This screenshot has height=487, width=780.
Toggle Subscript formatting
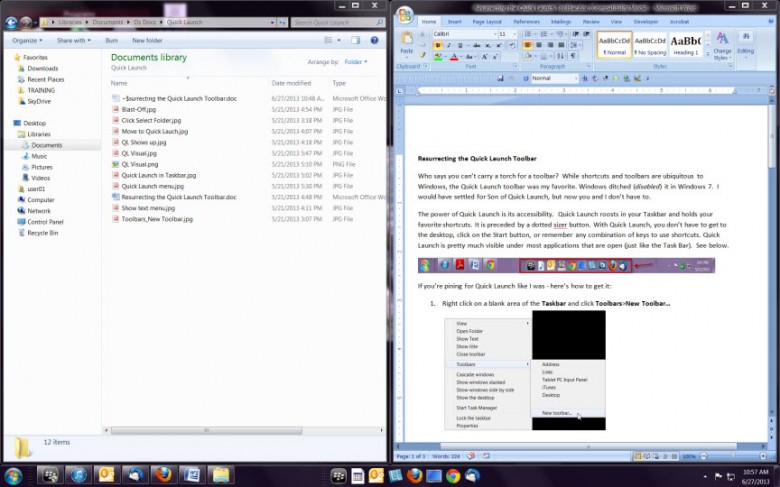[488, 45]
